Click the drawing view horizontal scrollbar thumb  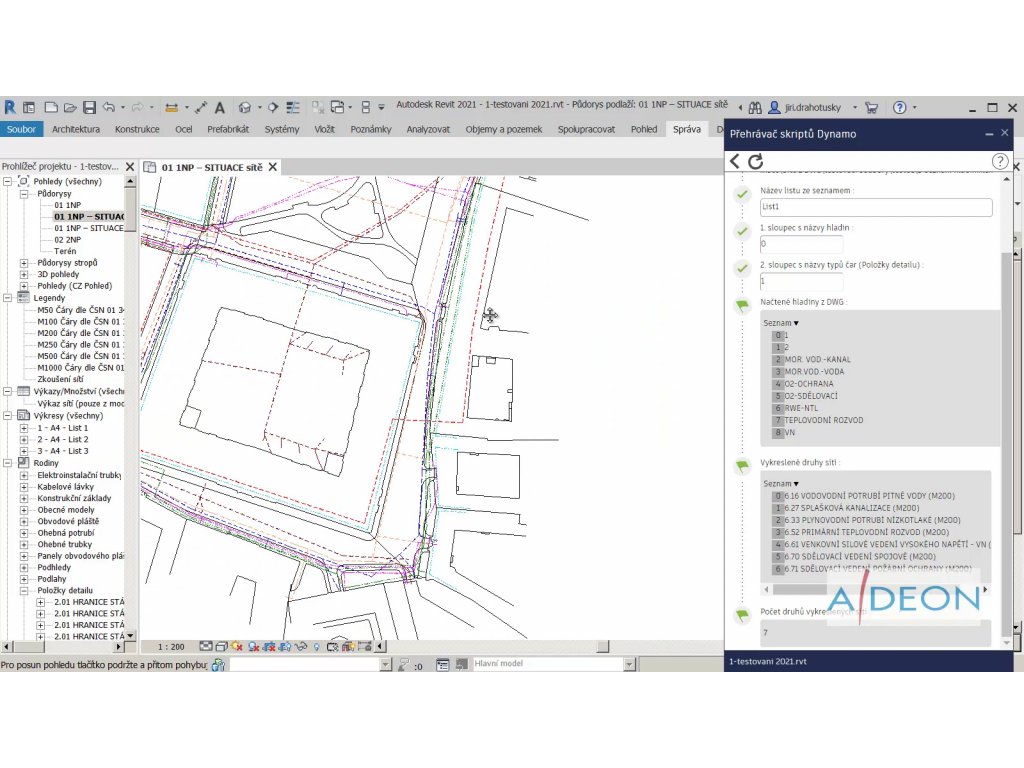[603, 647]
